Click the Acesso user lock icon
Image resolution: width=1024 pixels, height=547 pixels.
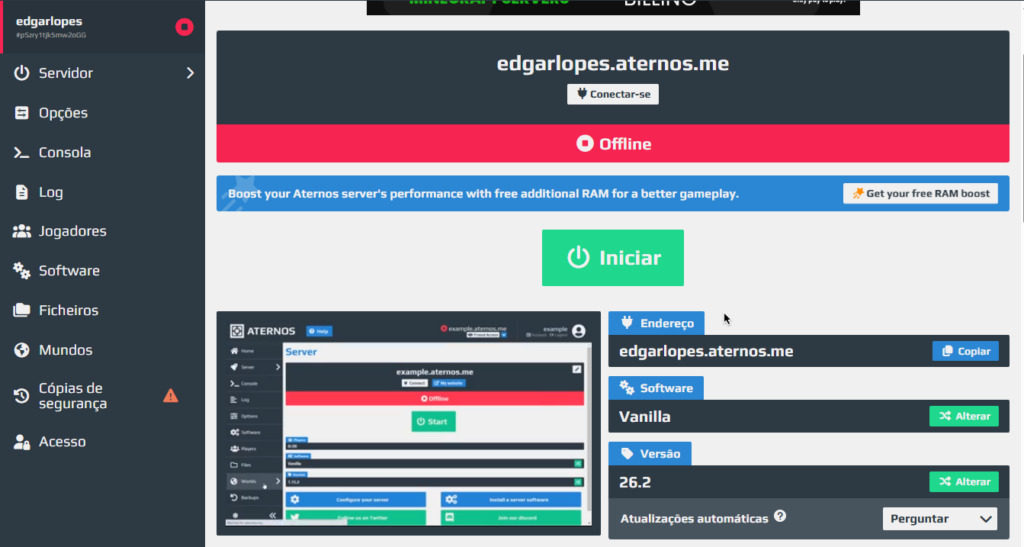point(22,442)
